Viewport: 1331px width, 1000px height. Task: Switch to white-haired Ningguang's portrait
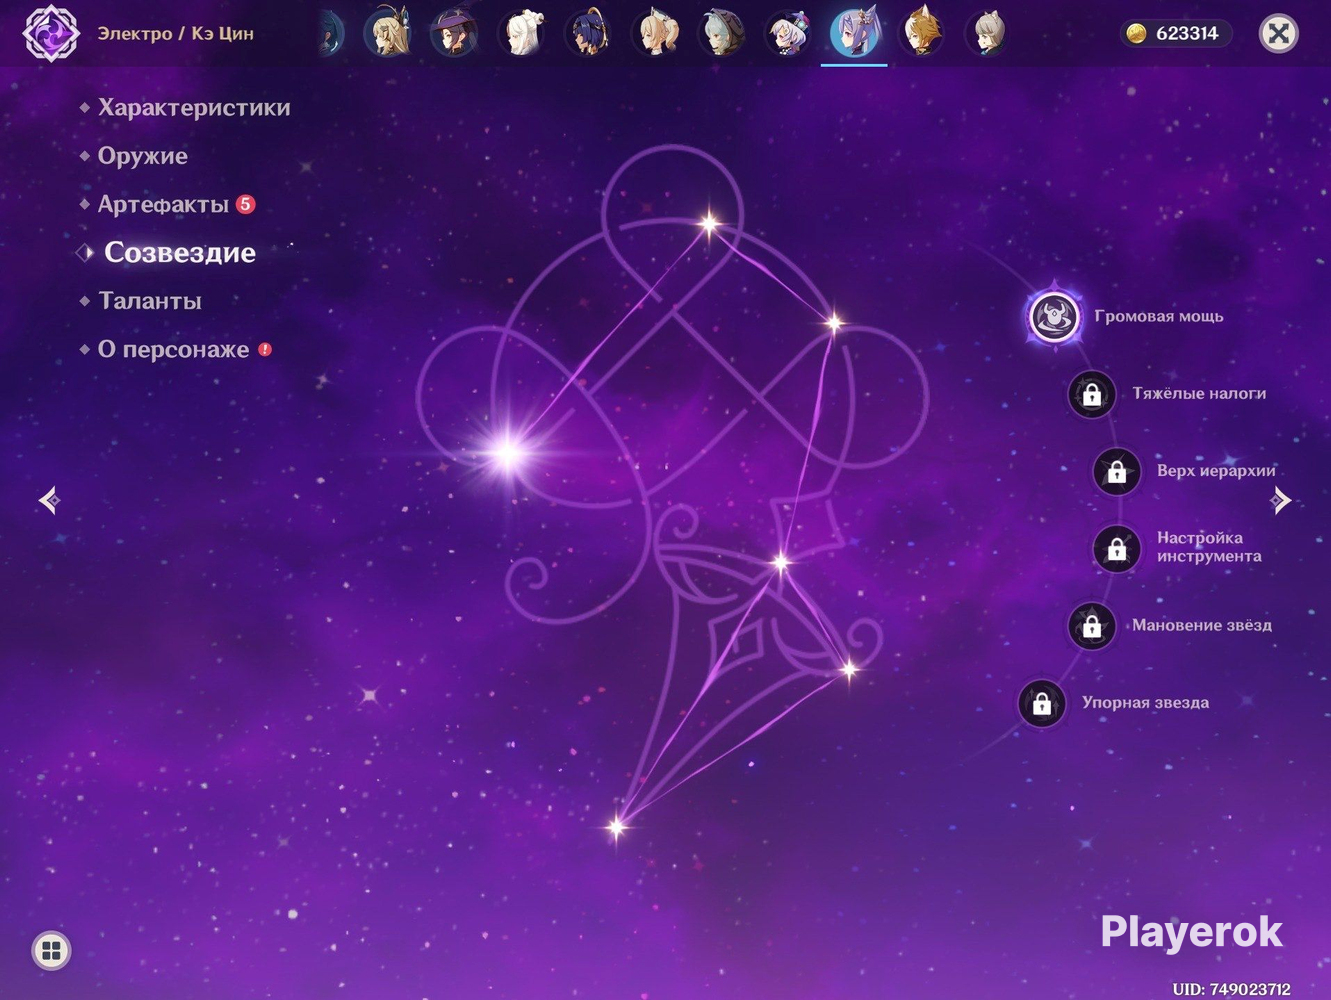pos(521,33)
